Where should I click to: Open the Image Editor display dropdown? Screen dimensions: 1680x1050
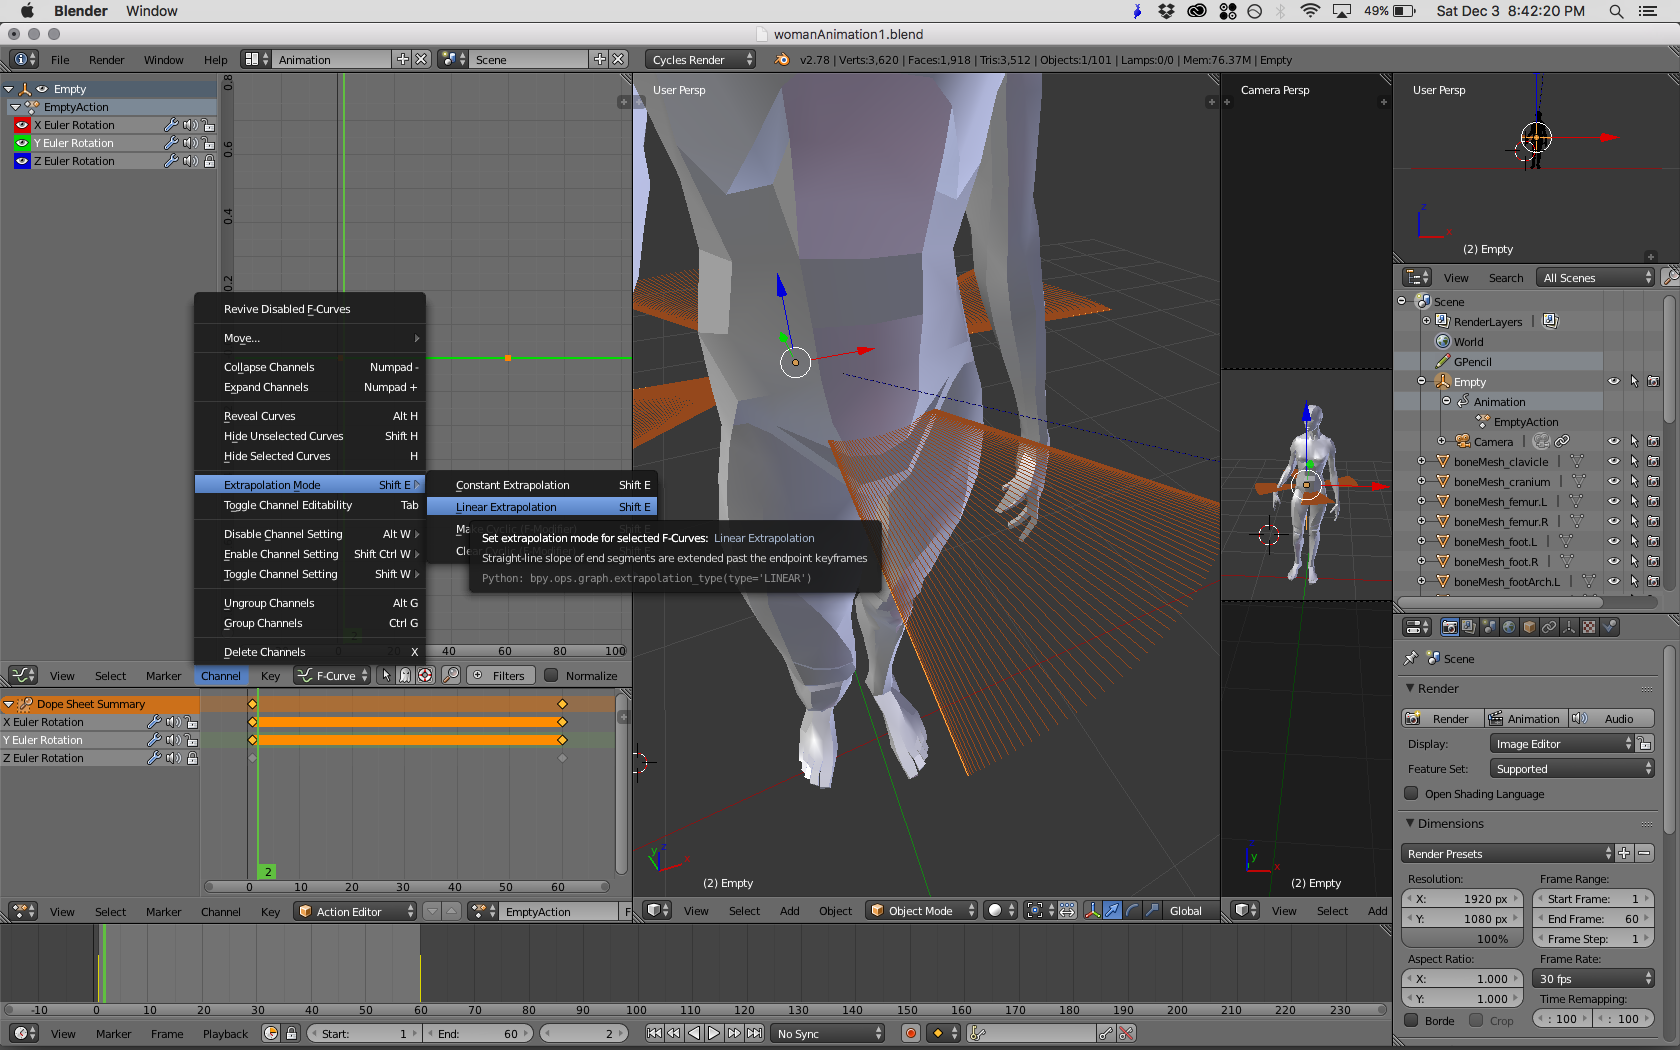click(1561, 744)
